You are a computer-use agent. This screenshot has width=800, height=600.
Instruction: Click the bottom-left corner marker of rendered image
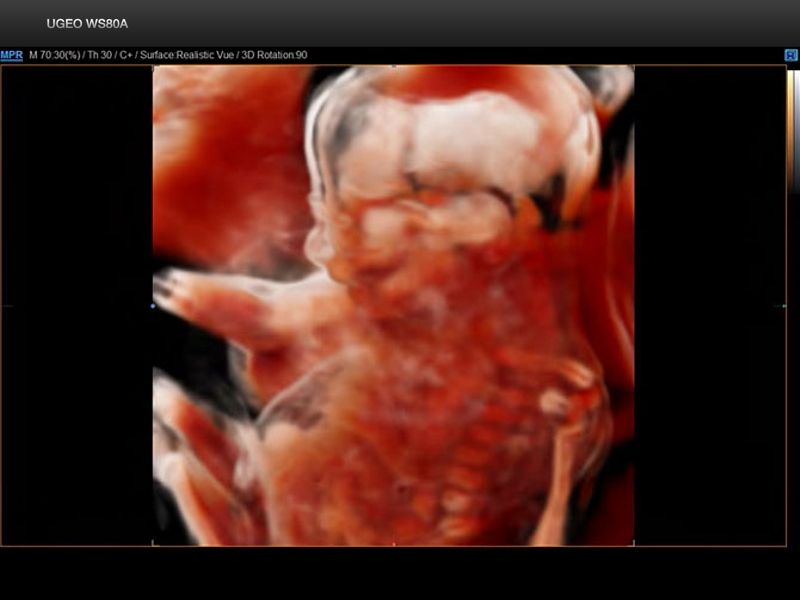pos(153,545)
